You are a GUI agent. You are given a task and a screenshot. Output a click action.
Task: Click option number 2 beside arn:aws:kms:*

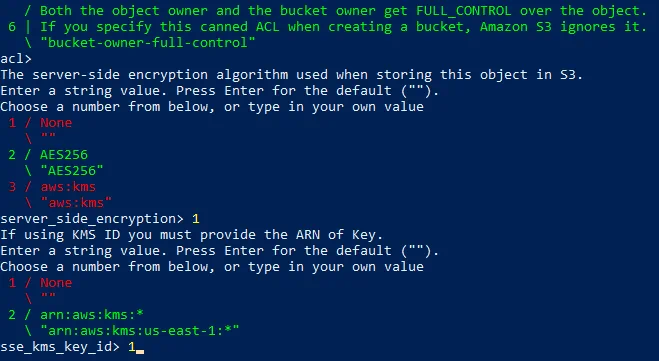(x=12, y=315)
